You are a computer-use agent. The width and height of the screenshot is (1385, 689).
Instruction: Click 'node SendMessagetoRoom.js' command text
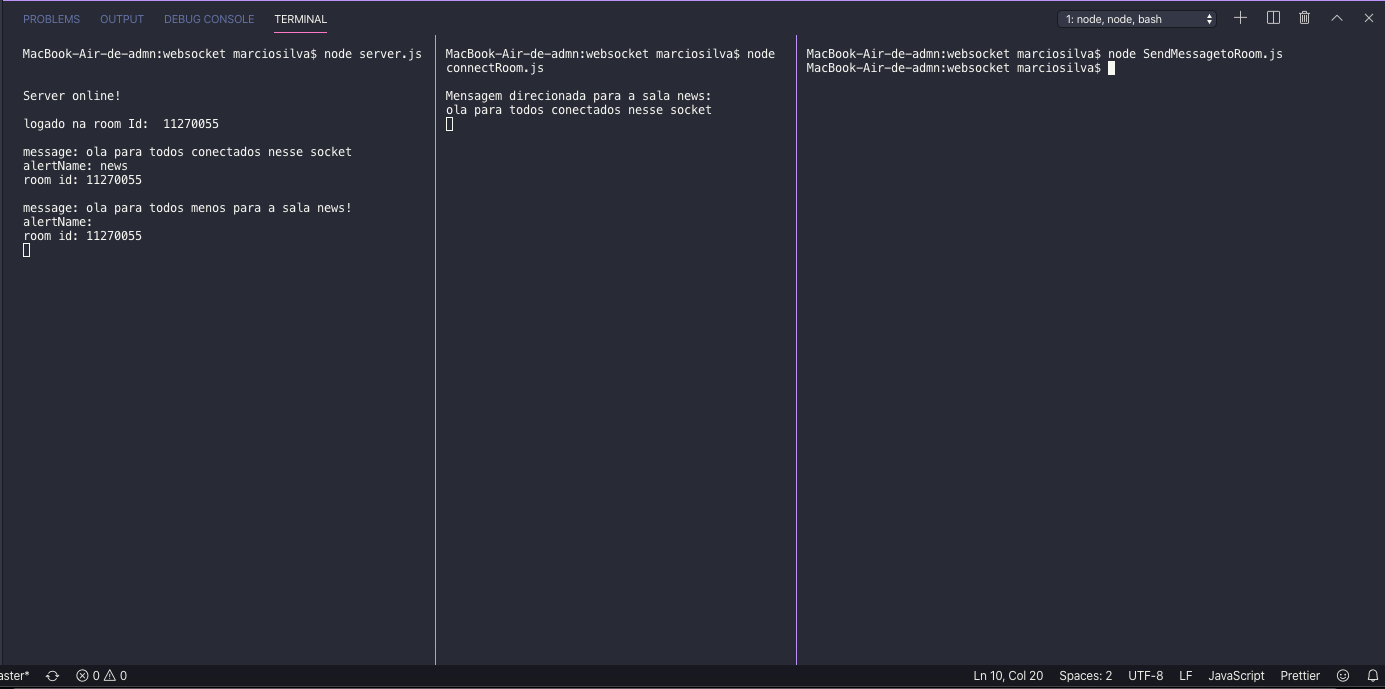pyautogui.click(x=1195, y=54)
